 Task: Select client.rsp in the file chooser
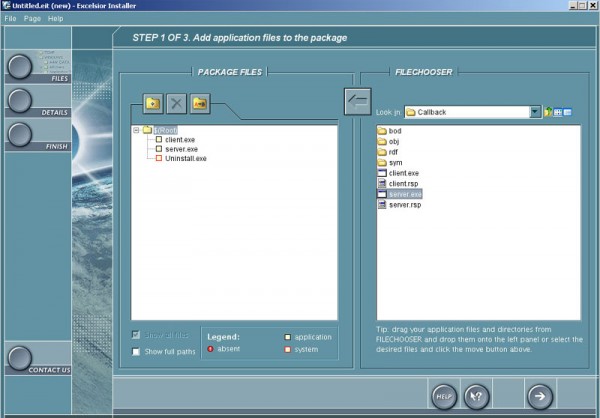pos(398,184)
